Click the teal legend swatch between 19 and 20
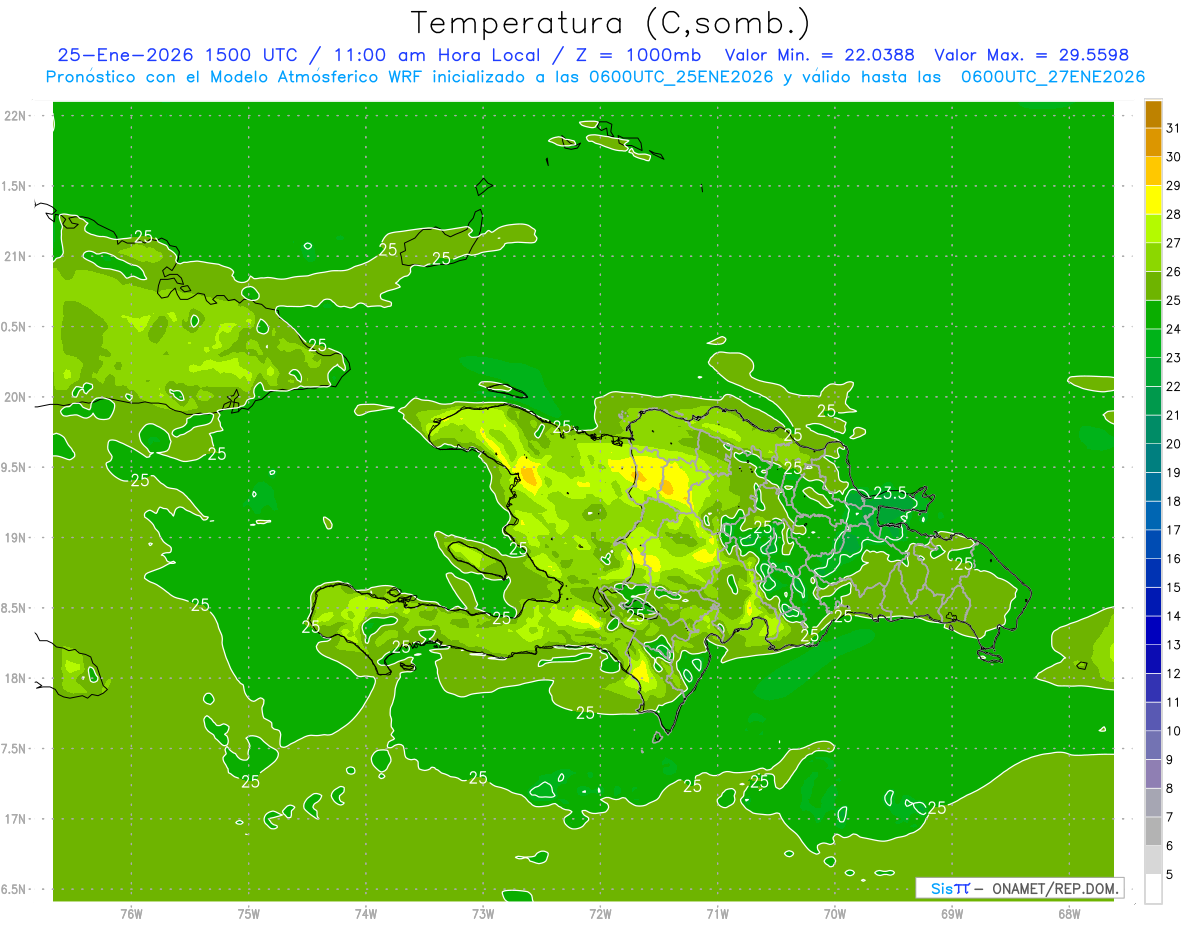Screen dimensions: 1200x927 (1153, 458)
